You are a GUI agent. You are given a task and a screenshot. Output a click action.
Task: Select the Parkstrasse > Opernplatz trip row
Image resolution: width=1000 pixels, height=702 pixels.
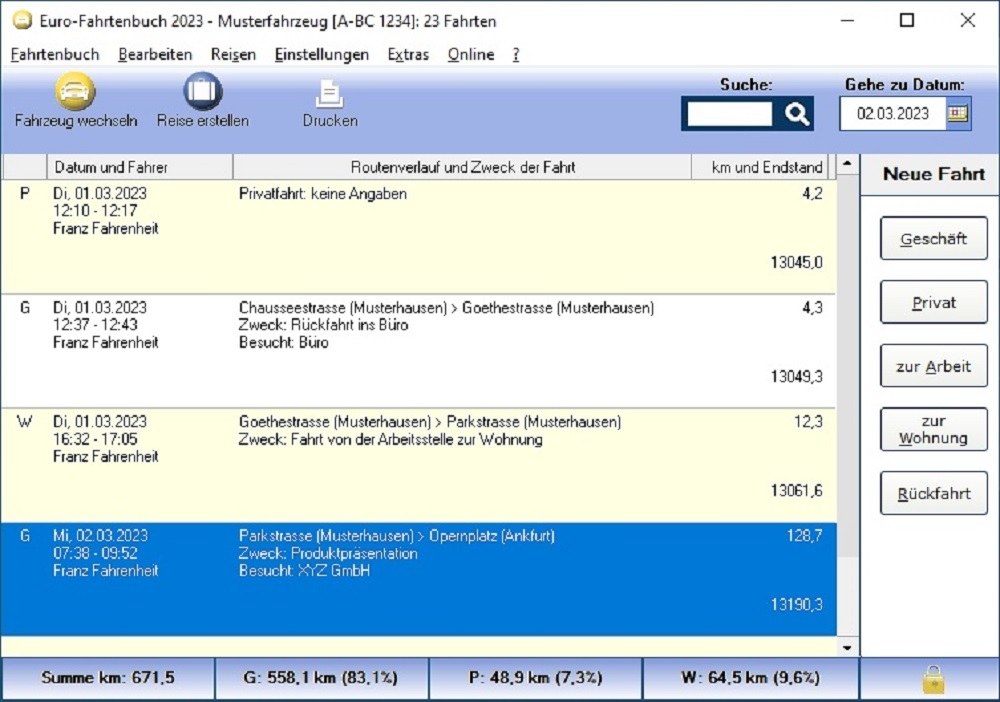coord(418,580)
